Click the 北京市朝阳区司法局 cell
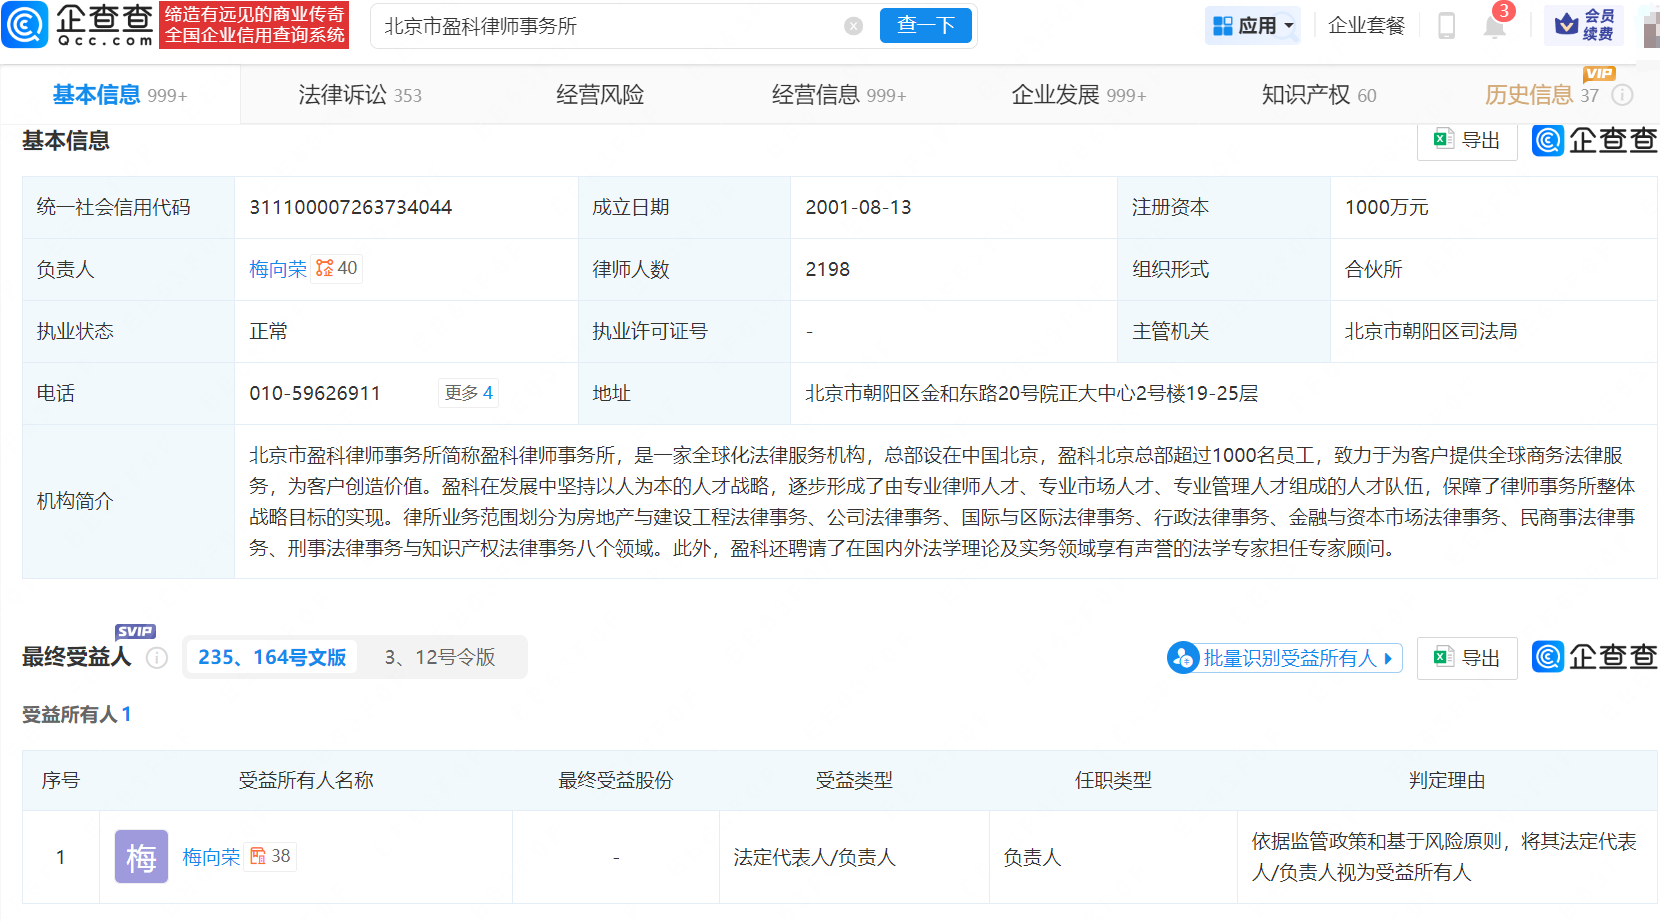Viewport: 1660px width, 921px height. point(1431,331)
